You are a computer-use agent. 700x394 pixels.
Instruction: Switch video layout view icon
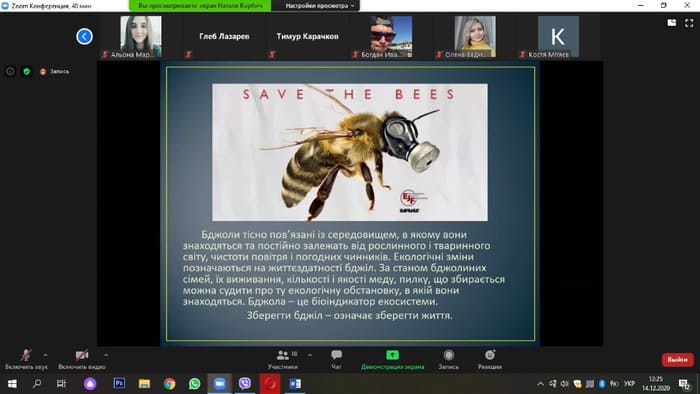pyautogui.click(x=672, y=22)
